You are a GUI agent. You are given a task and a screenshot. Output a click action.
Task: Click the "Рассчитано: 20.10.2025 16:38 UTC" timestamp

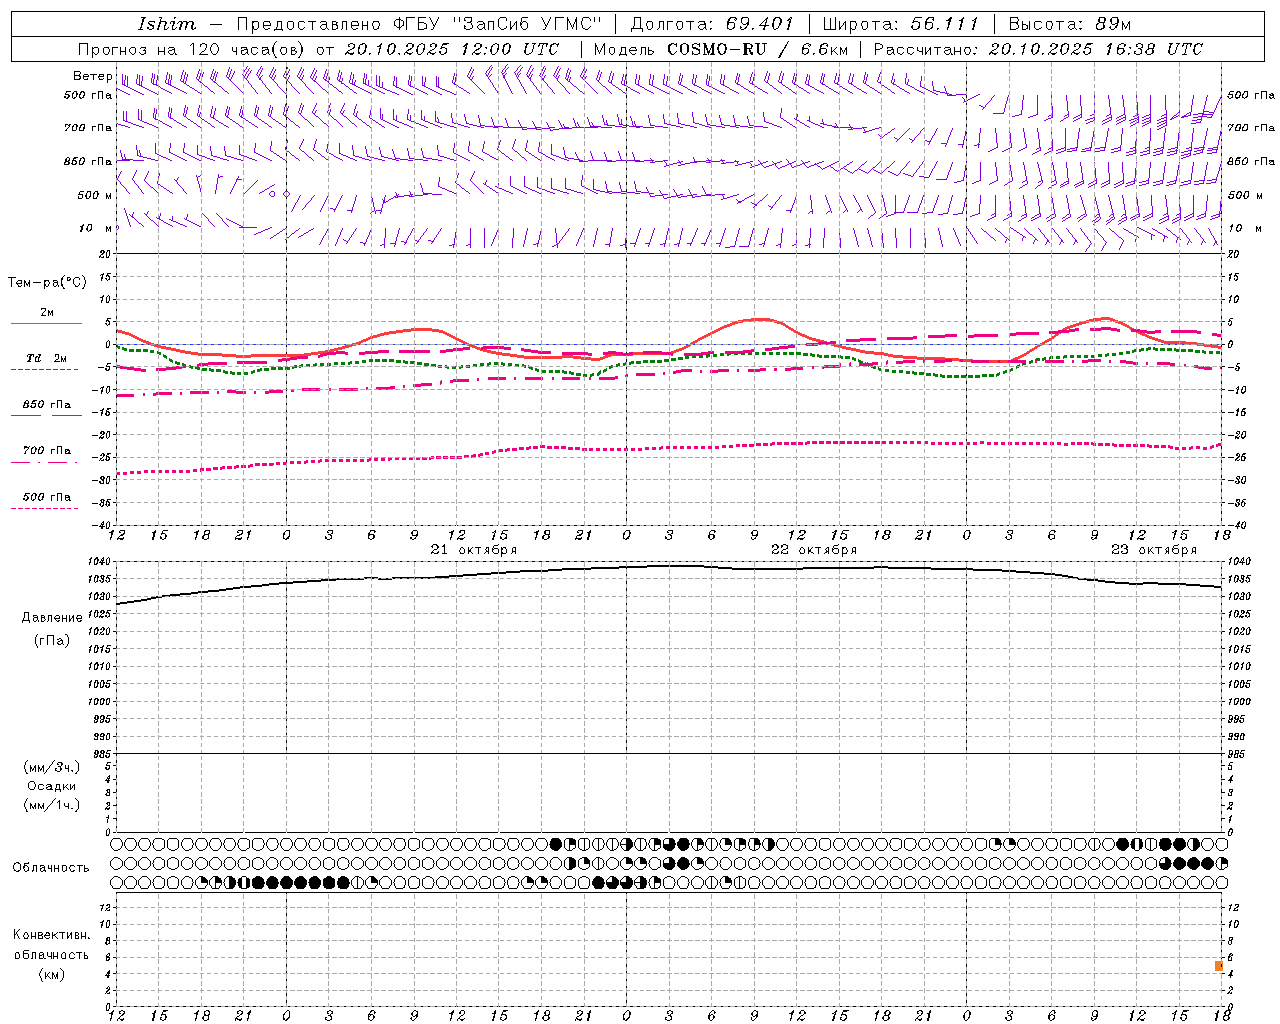coord(1039,49)
